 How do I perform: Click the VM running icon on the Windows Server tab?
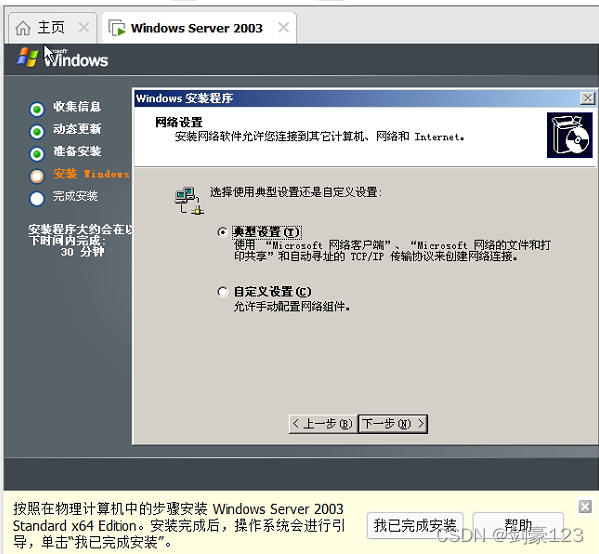117,28
